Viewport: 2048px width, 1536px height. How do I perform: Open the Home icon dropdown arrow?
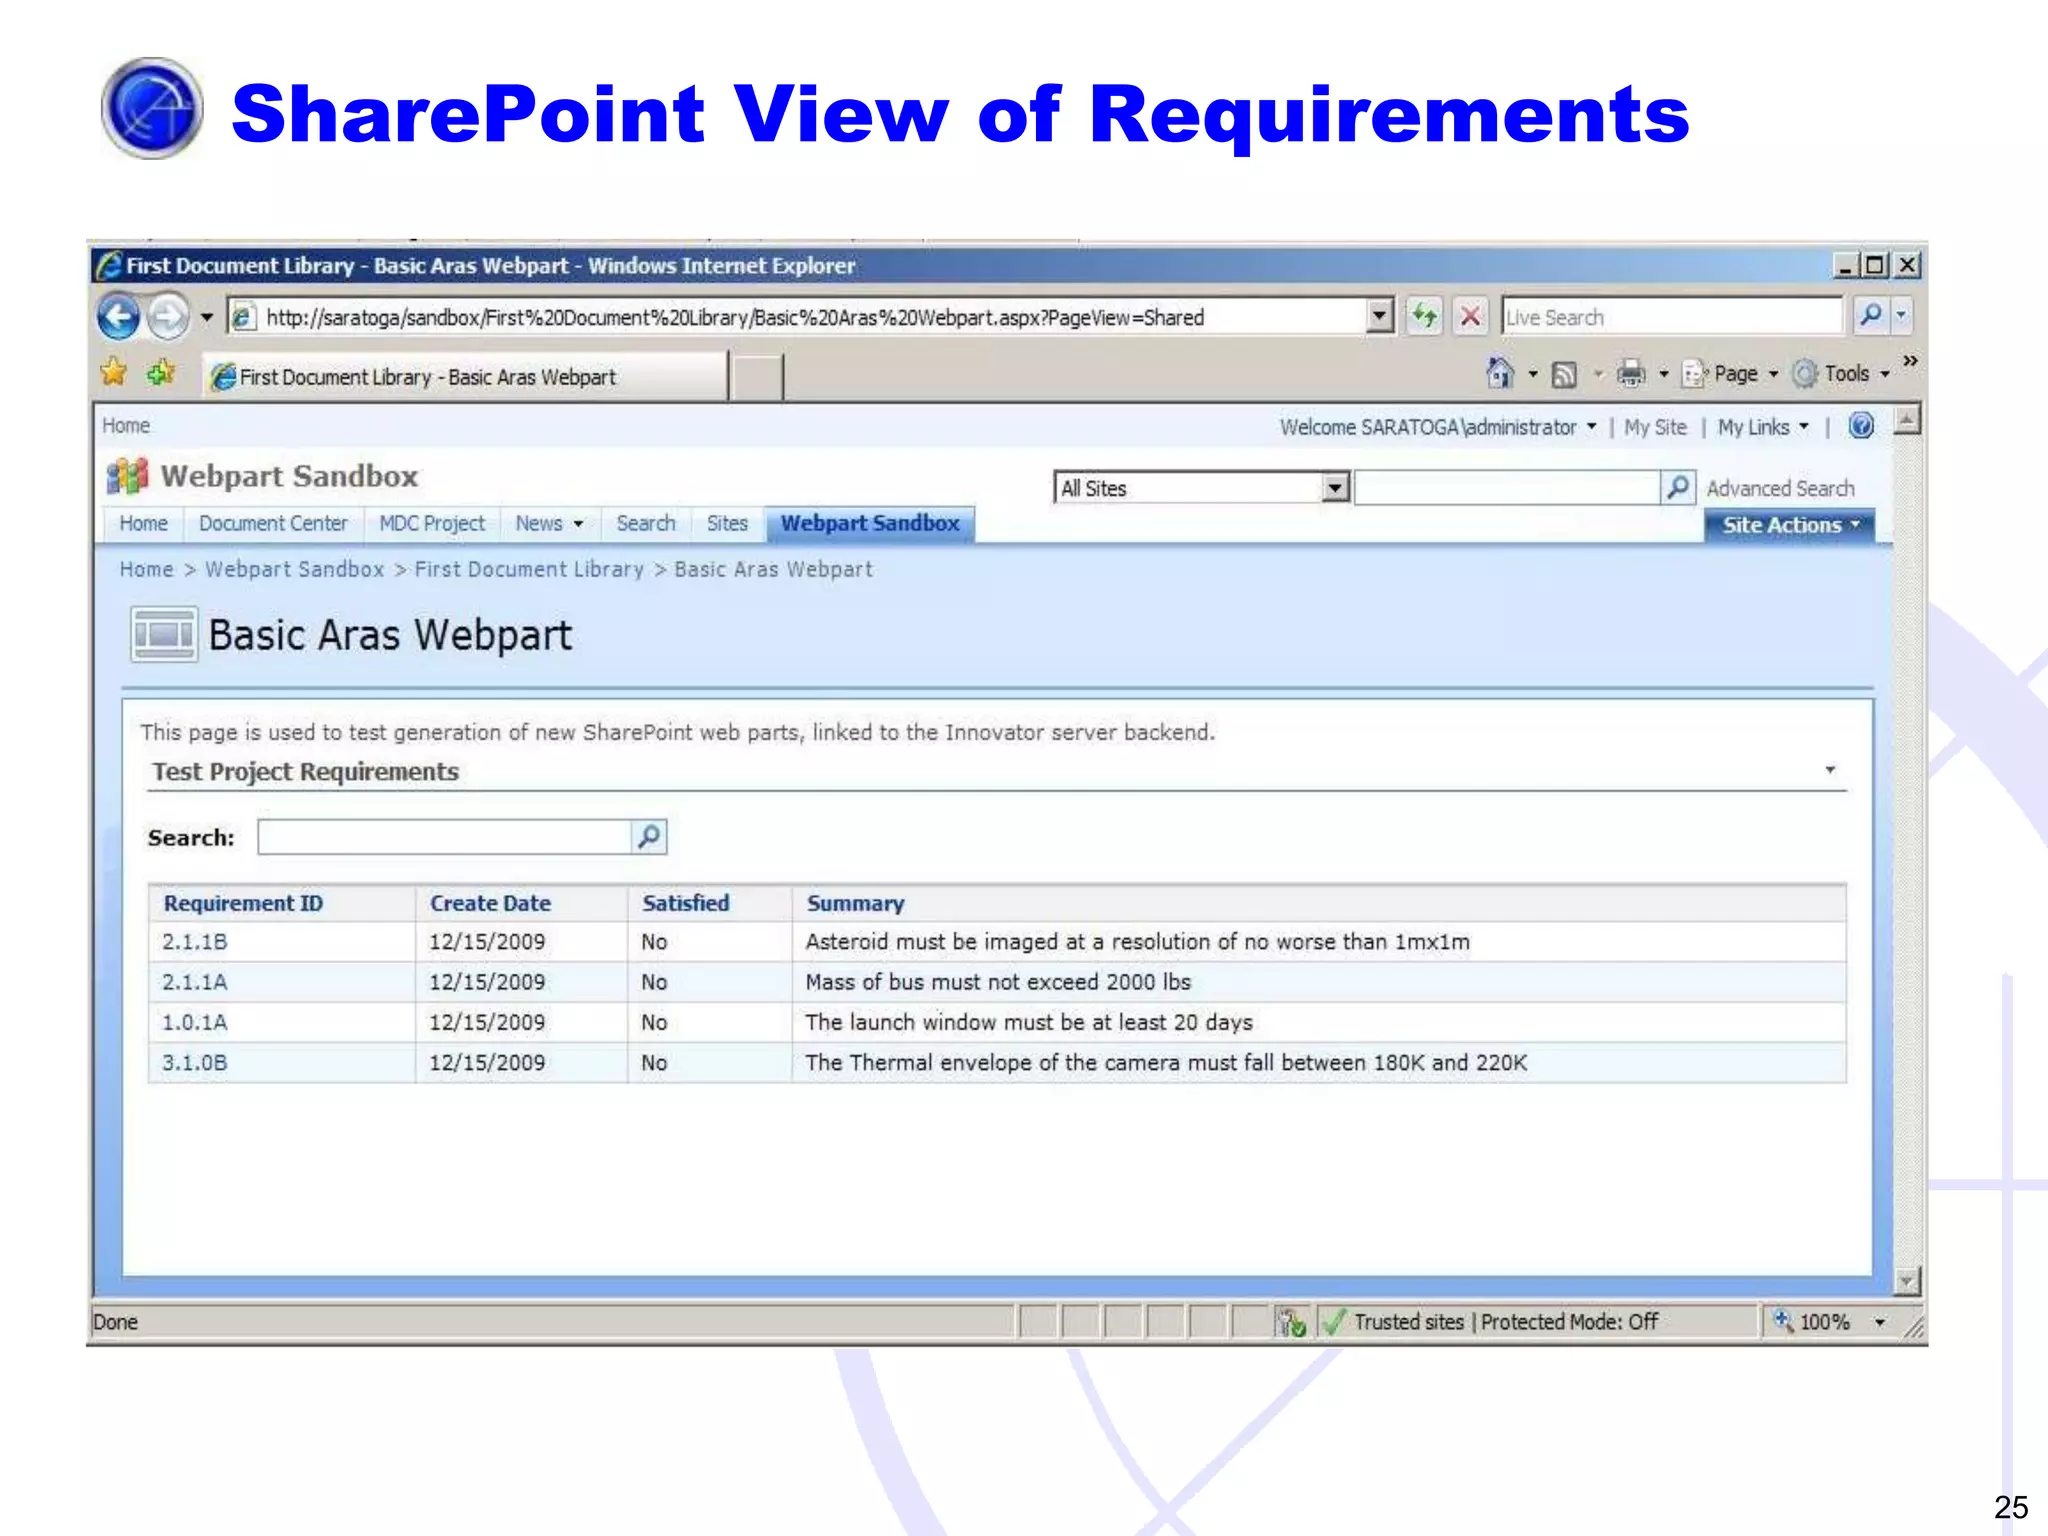click(x=1532, y=374)
